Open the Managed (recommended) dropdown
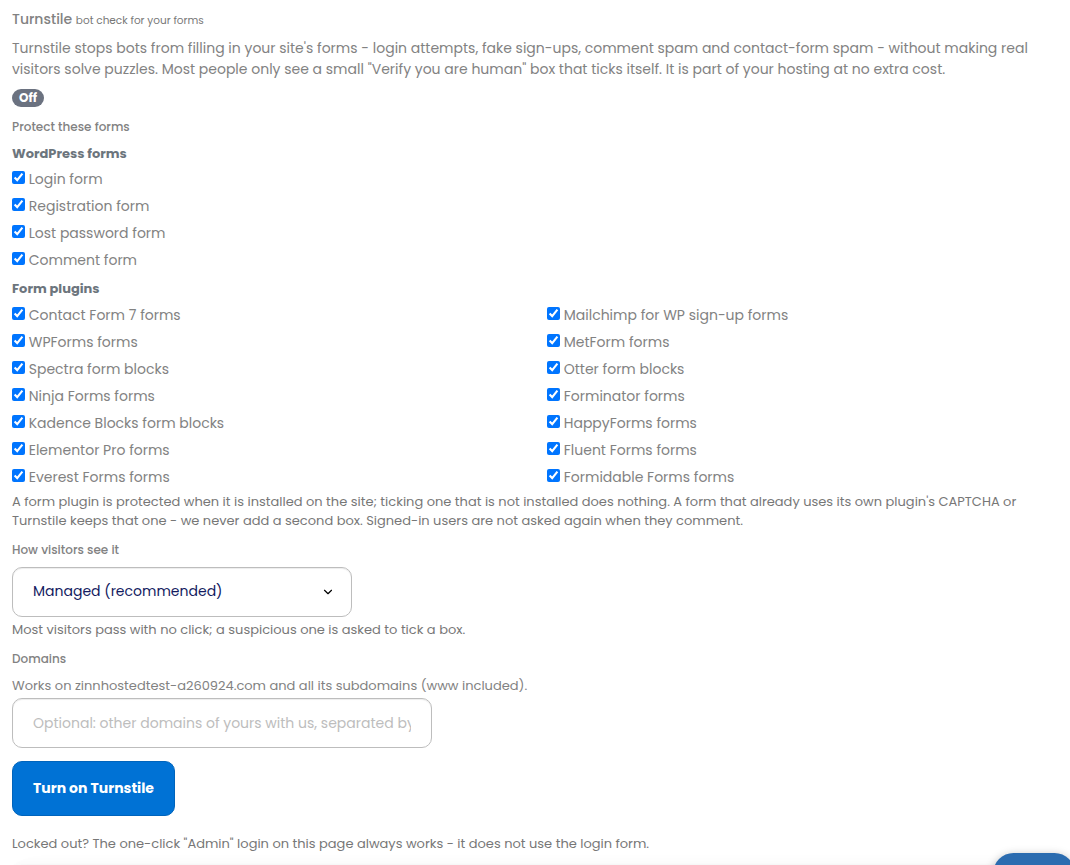 click(182, 591)
